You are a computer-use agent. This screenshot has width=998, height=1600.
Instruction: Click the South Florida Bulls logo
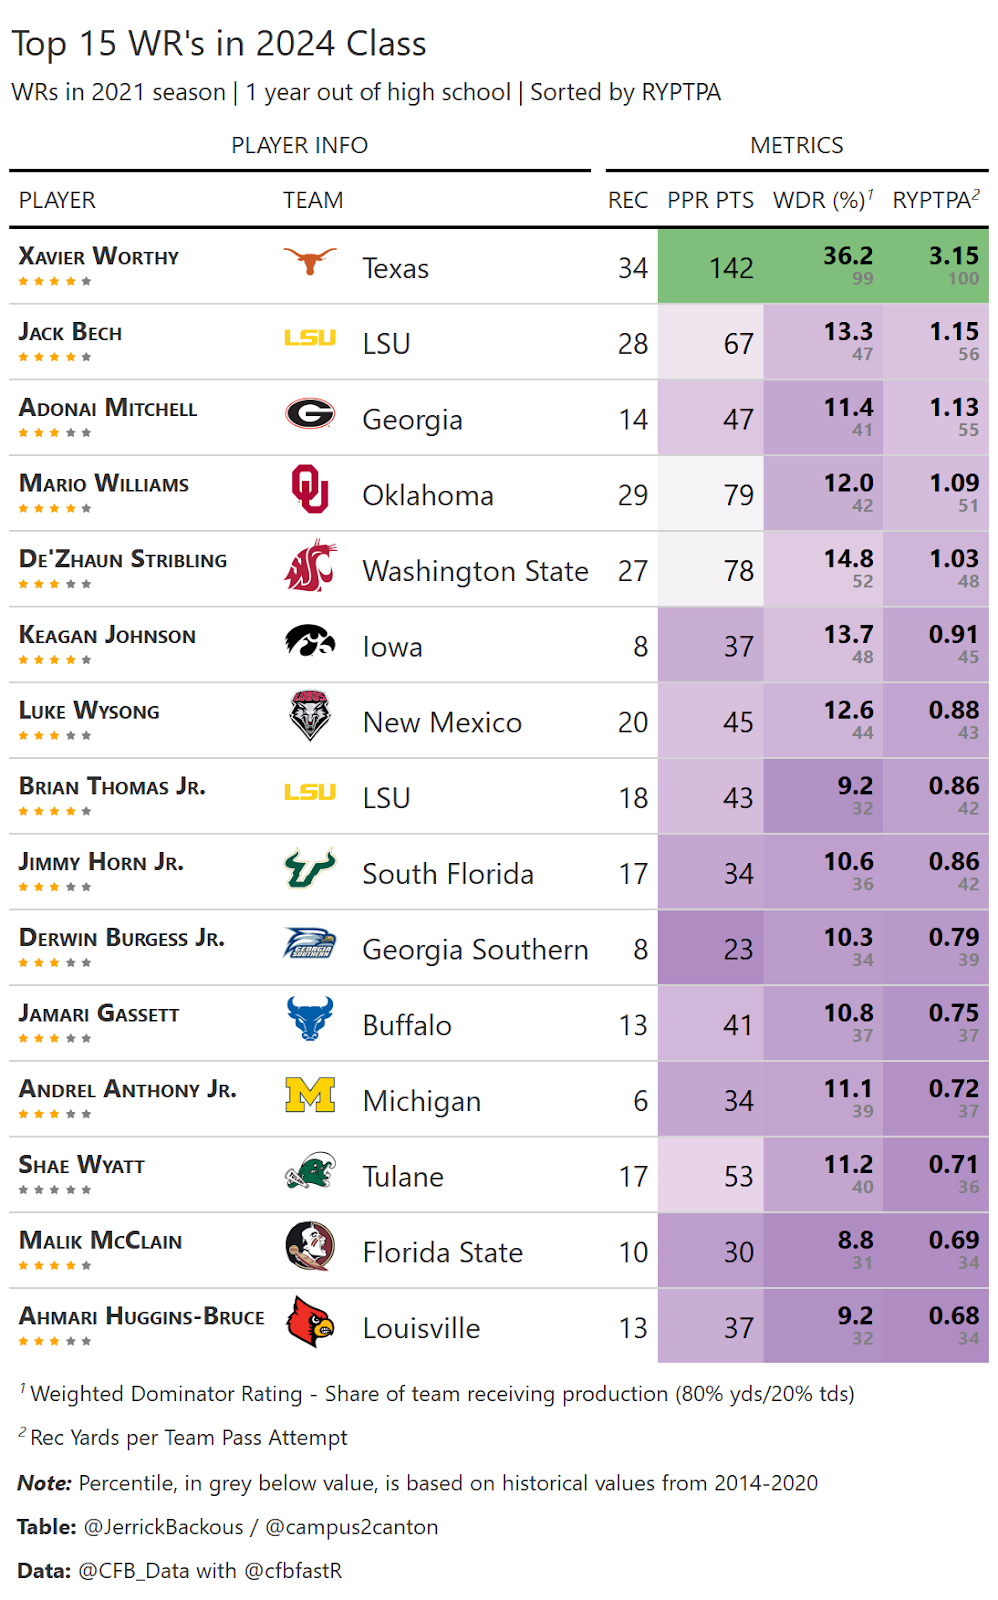tap(310, 868)
